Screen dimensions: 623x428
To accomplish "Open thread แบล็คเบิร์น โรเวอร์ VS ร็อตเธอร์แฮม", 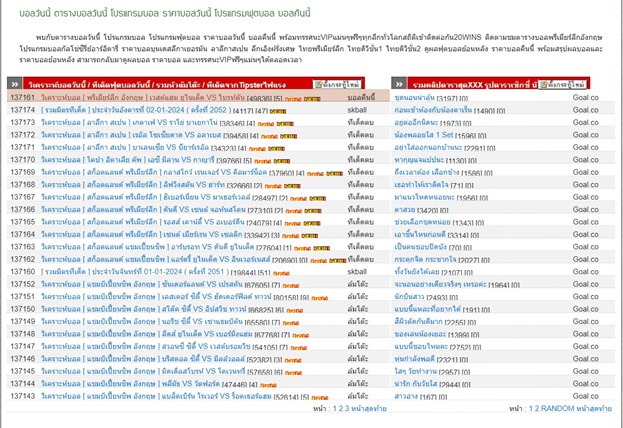I will click(x=157, y=396).
